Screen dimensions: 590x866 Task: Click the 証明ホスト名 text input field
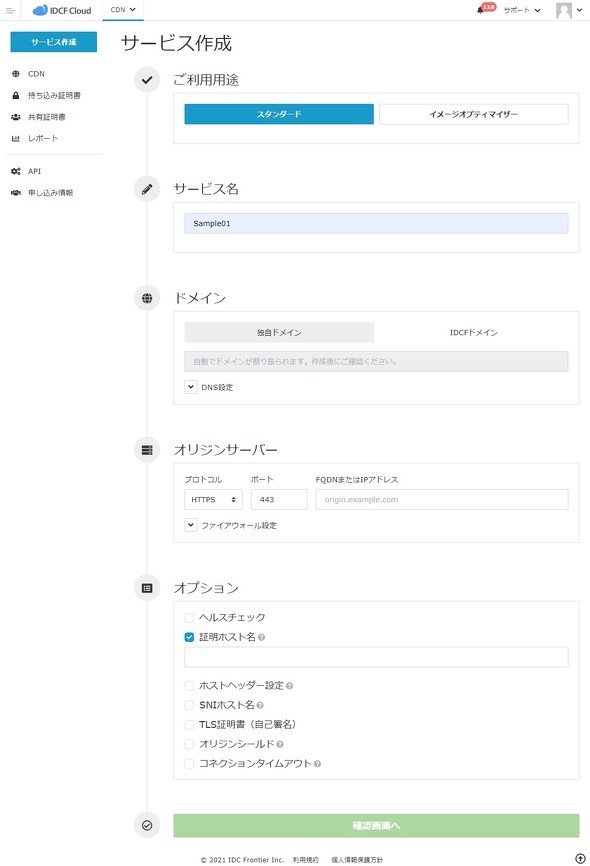pyautogui.click(x=376, y=657)
